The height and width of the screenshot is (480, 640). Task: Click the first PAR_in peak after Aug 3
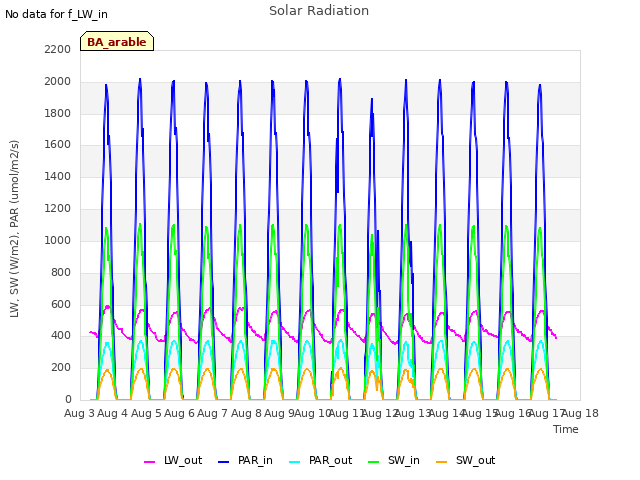point(106,85)
